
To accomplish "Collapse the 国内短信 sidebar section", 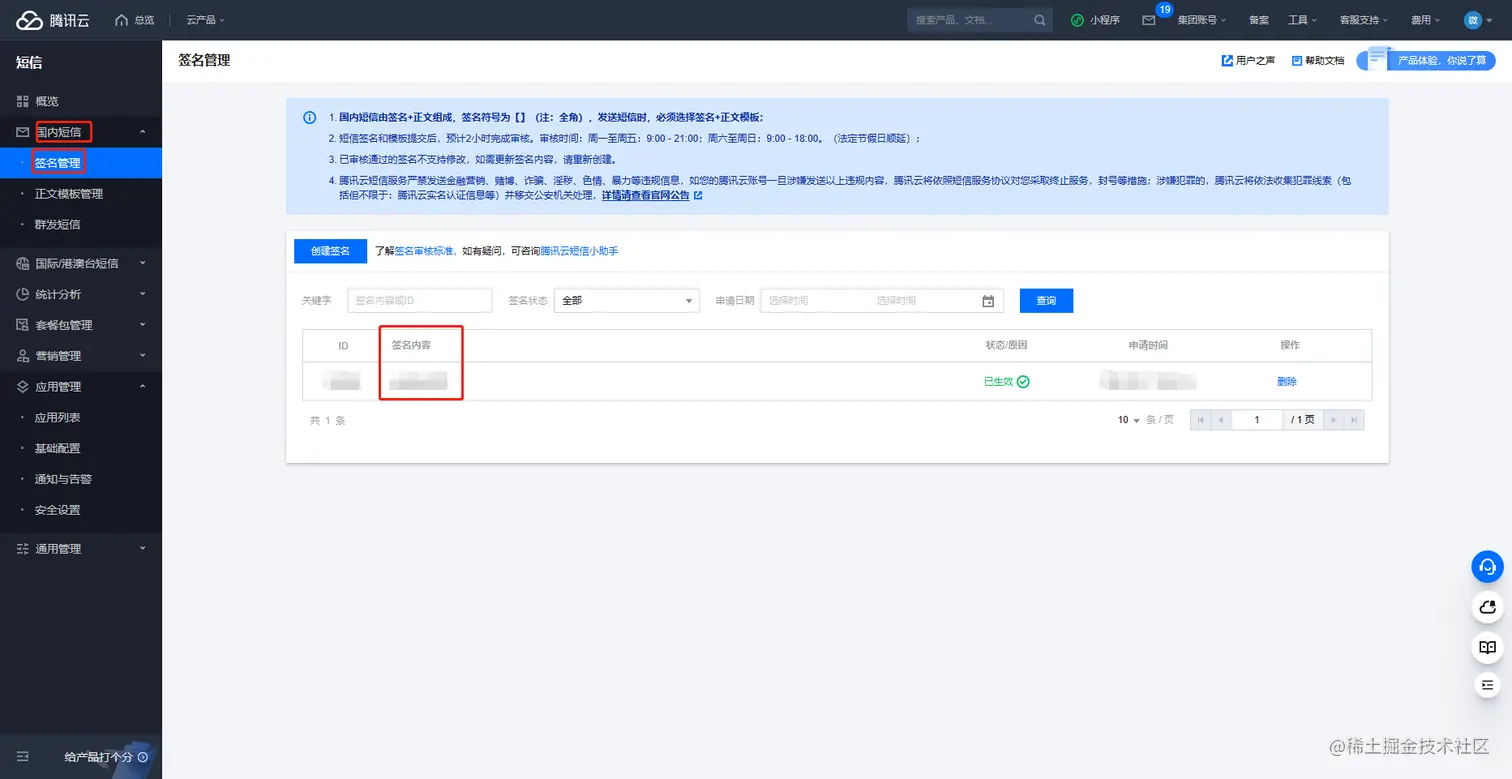I will point(81,132).
